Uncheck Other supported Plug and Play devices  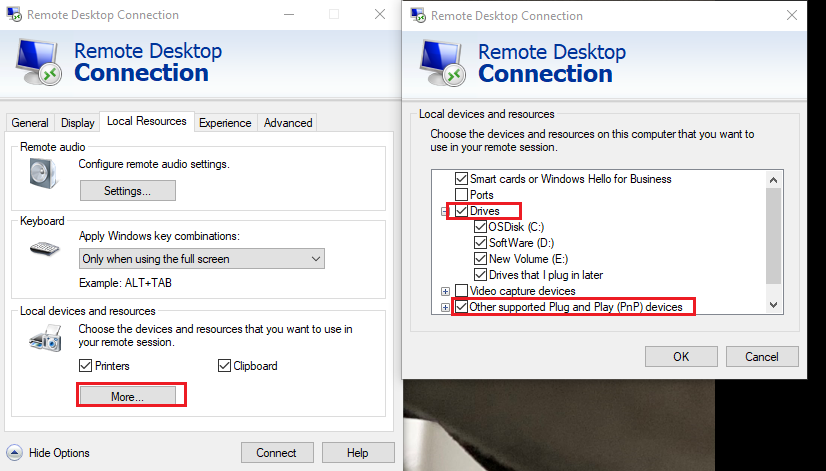(461, 307)
